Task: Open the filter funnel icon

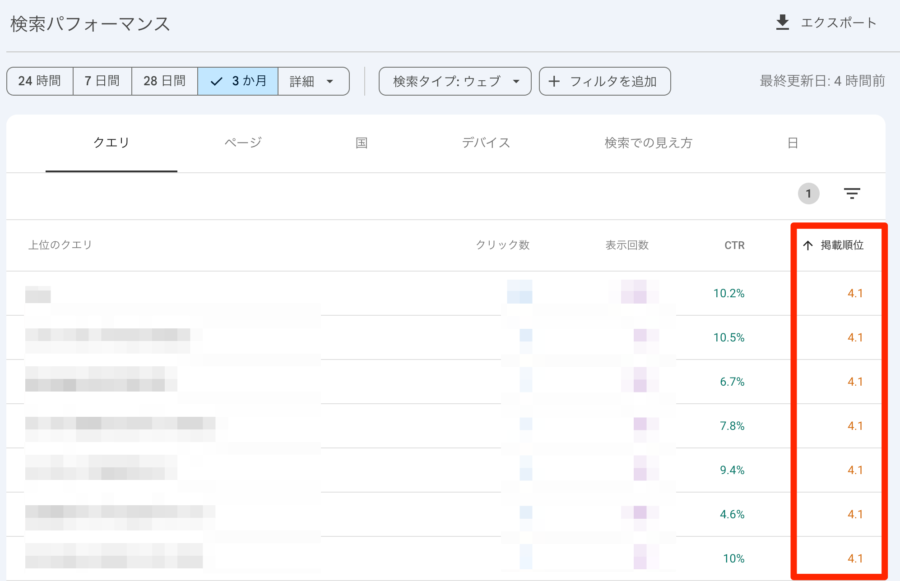Action: pyautogui.click(x=851, y=194)
